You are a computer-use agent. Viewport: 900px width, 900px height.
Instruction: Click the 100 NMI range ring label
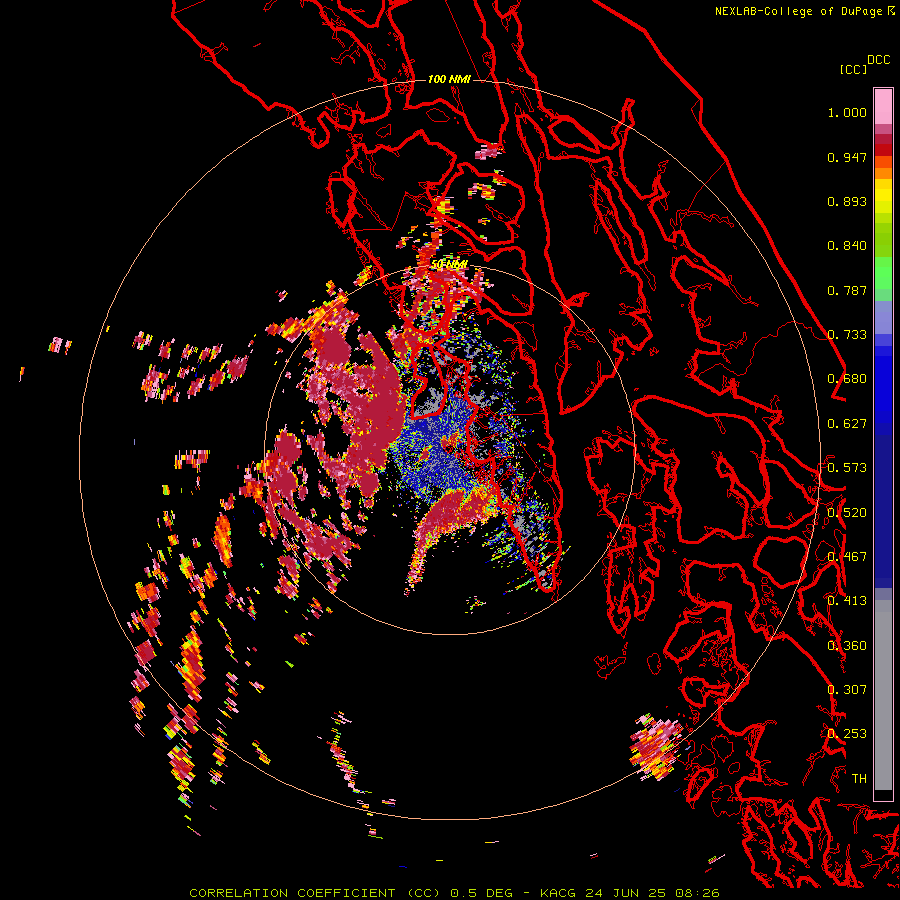pos(449,79)
